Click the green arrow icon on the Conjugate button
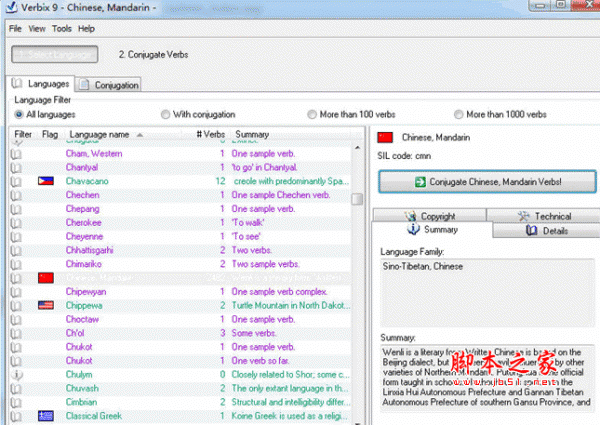Viewport: 600px width, 425px height. coord(420,182)
